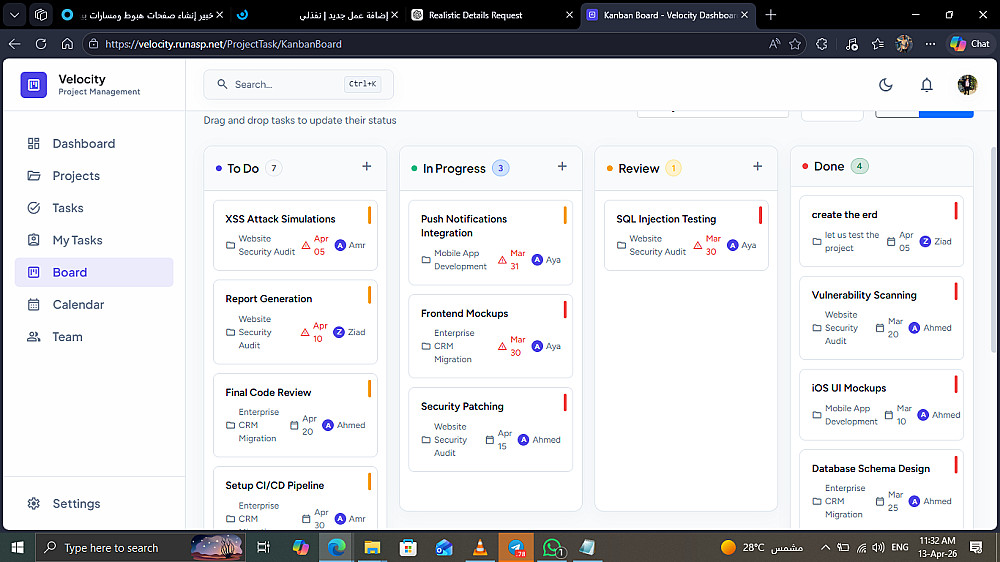
Task: Open the iOS UI Mockups card
Action: click(x=881, y=404)
